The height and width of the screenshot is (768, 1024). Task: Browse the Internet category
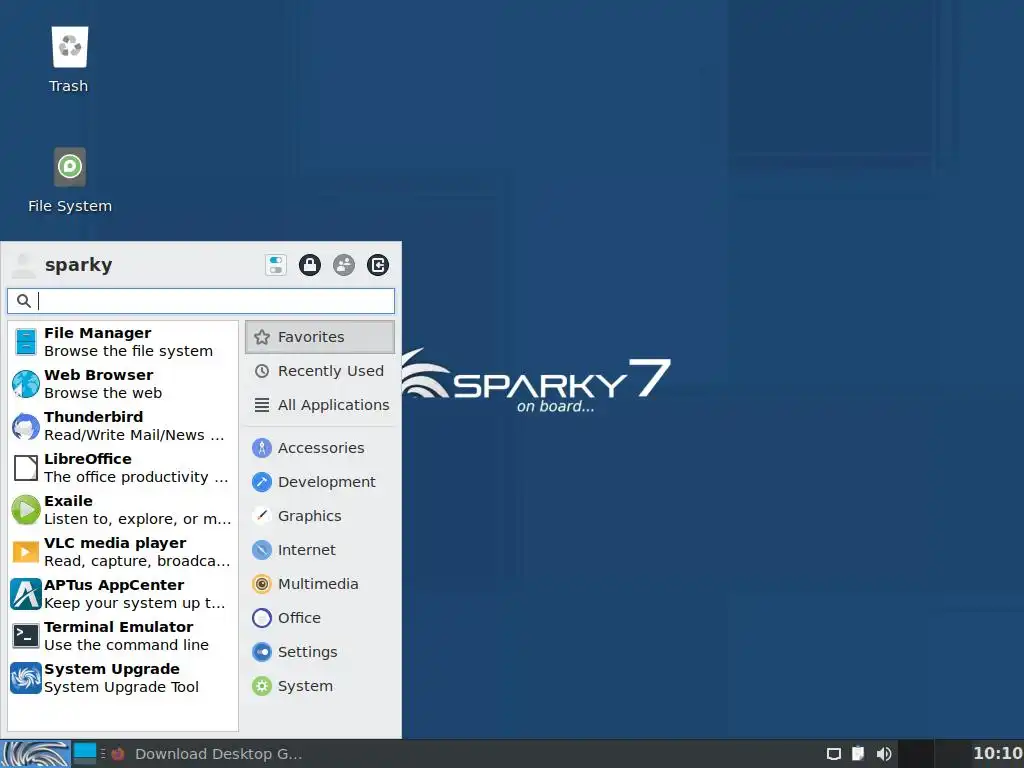point(320,550)
